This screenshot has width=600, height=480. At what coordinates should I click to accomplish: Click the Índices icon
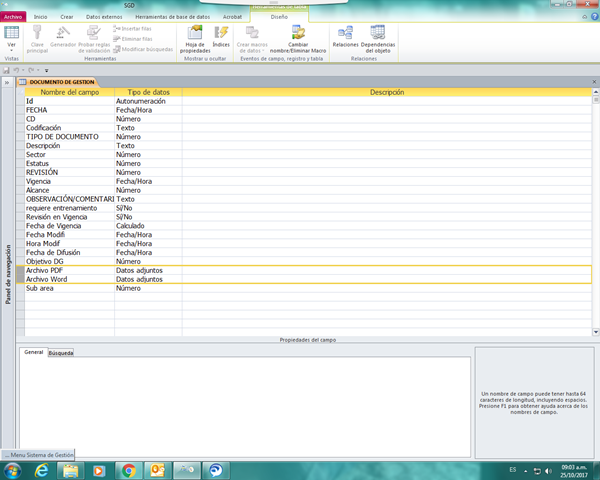click(221, 38)
